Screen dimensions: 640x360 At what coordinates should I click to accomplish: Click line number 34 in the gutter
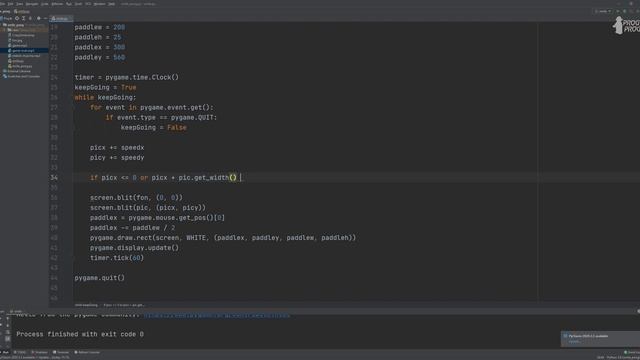click(54, 178)
